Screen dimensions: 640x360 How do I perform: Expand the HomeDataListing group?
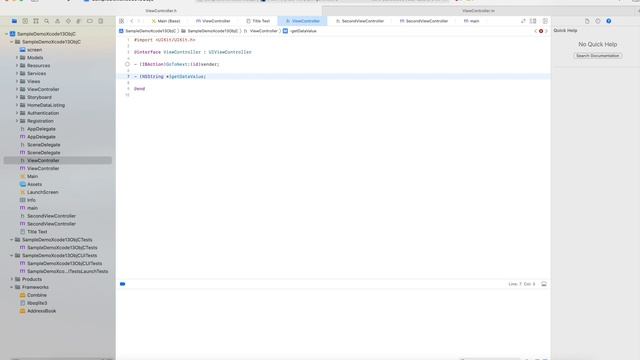click(17, 105)
